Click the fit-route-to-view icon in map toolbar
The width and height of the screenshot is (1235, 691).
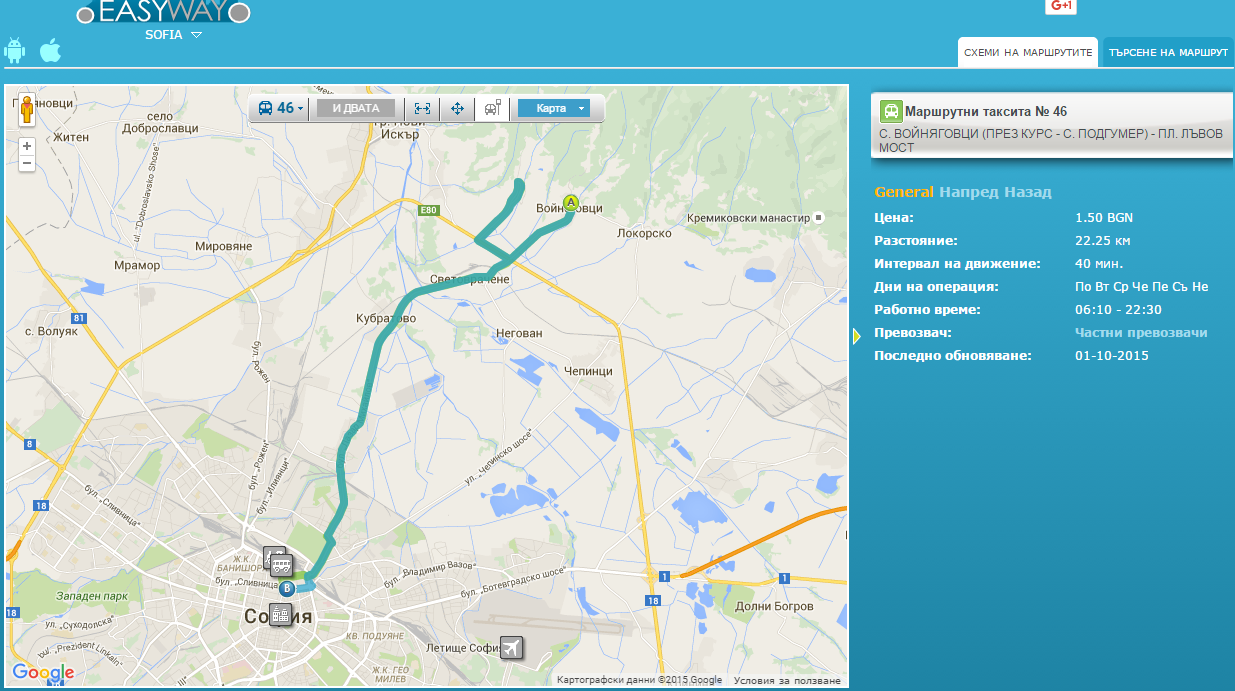pyautogui.click(x=423, y=109)
